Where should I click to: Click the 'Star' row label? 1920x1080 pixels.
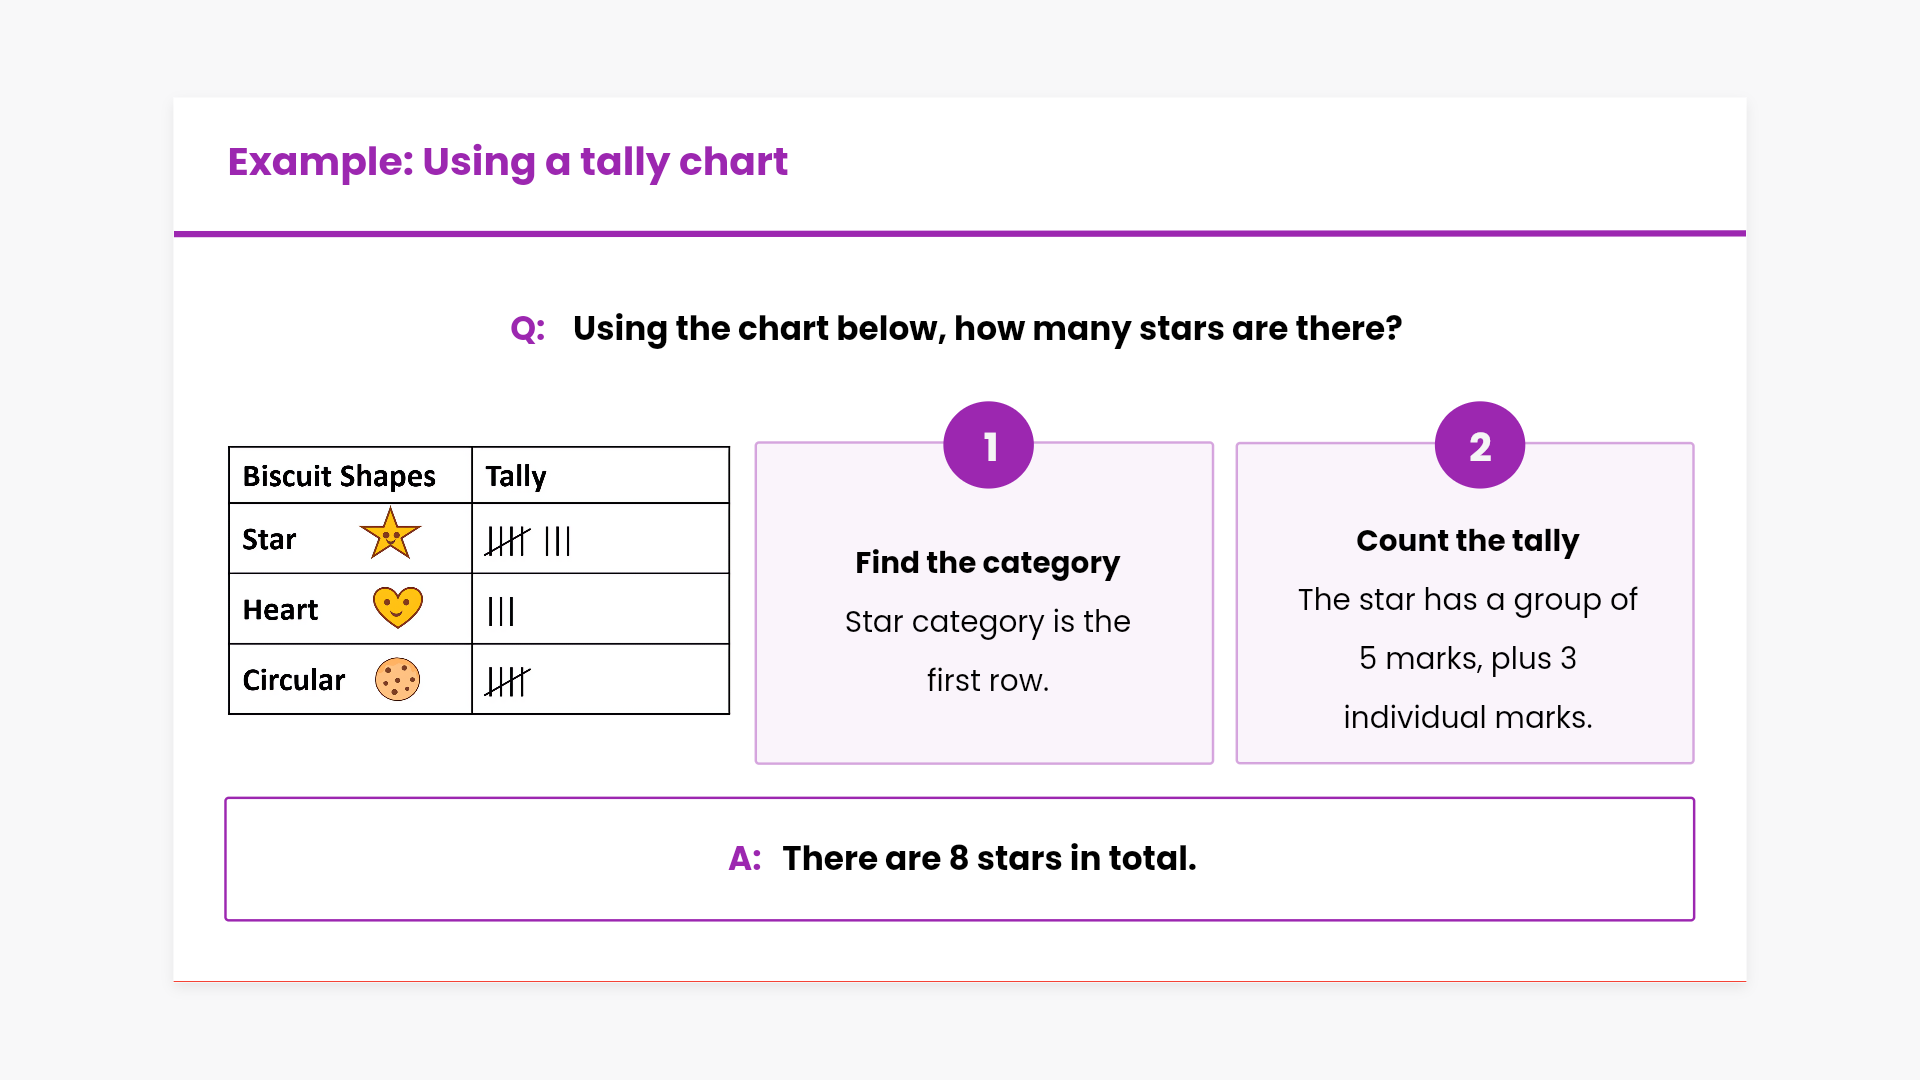(269, 540)
